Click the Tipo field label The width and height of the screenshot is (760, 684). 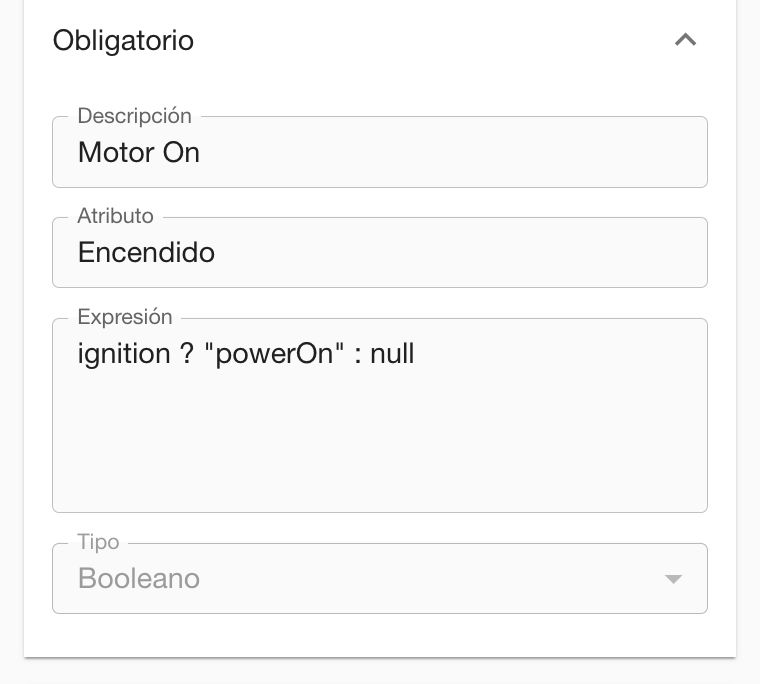click(98, 542)
